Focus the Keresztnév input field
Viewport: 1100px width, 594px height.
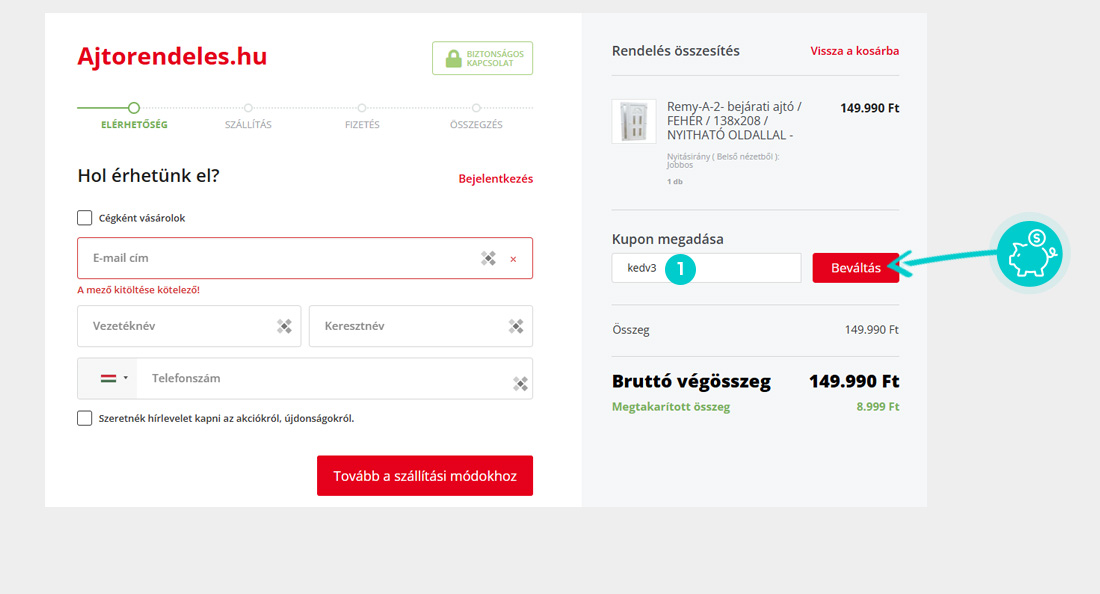(421, 326)
